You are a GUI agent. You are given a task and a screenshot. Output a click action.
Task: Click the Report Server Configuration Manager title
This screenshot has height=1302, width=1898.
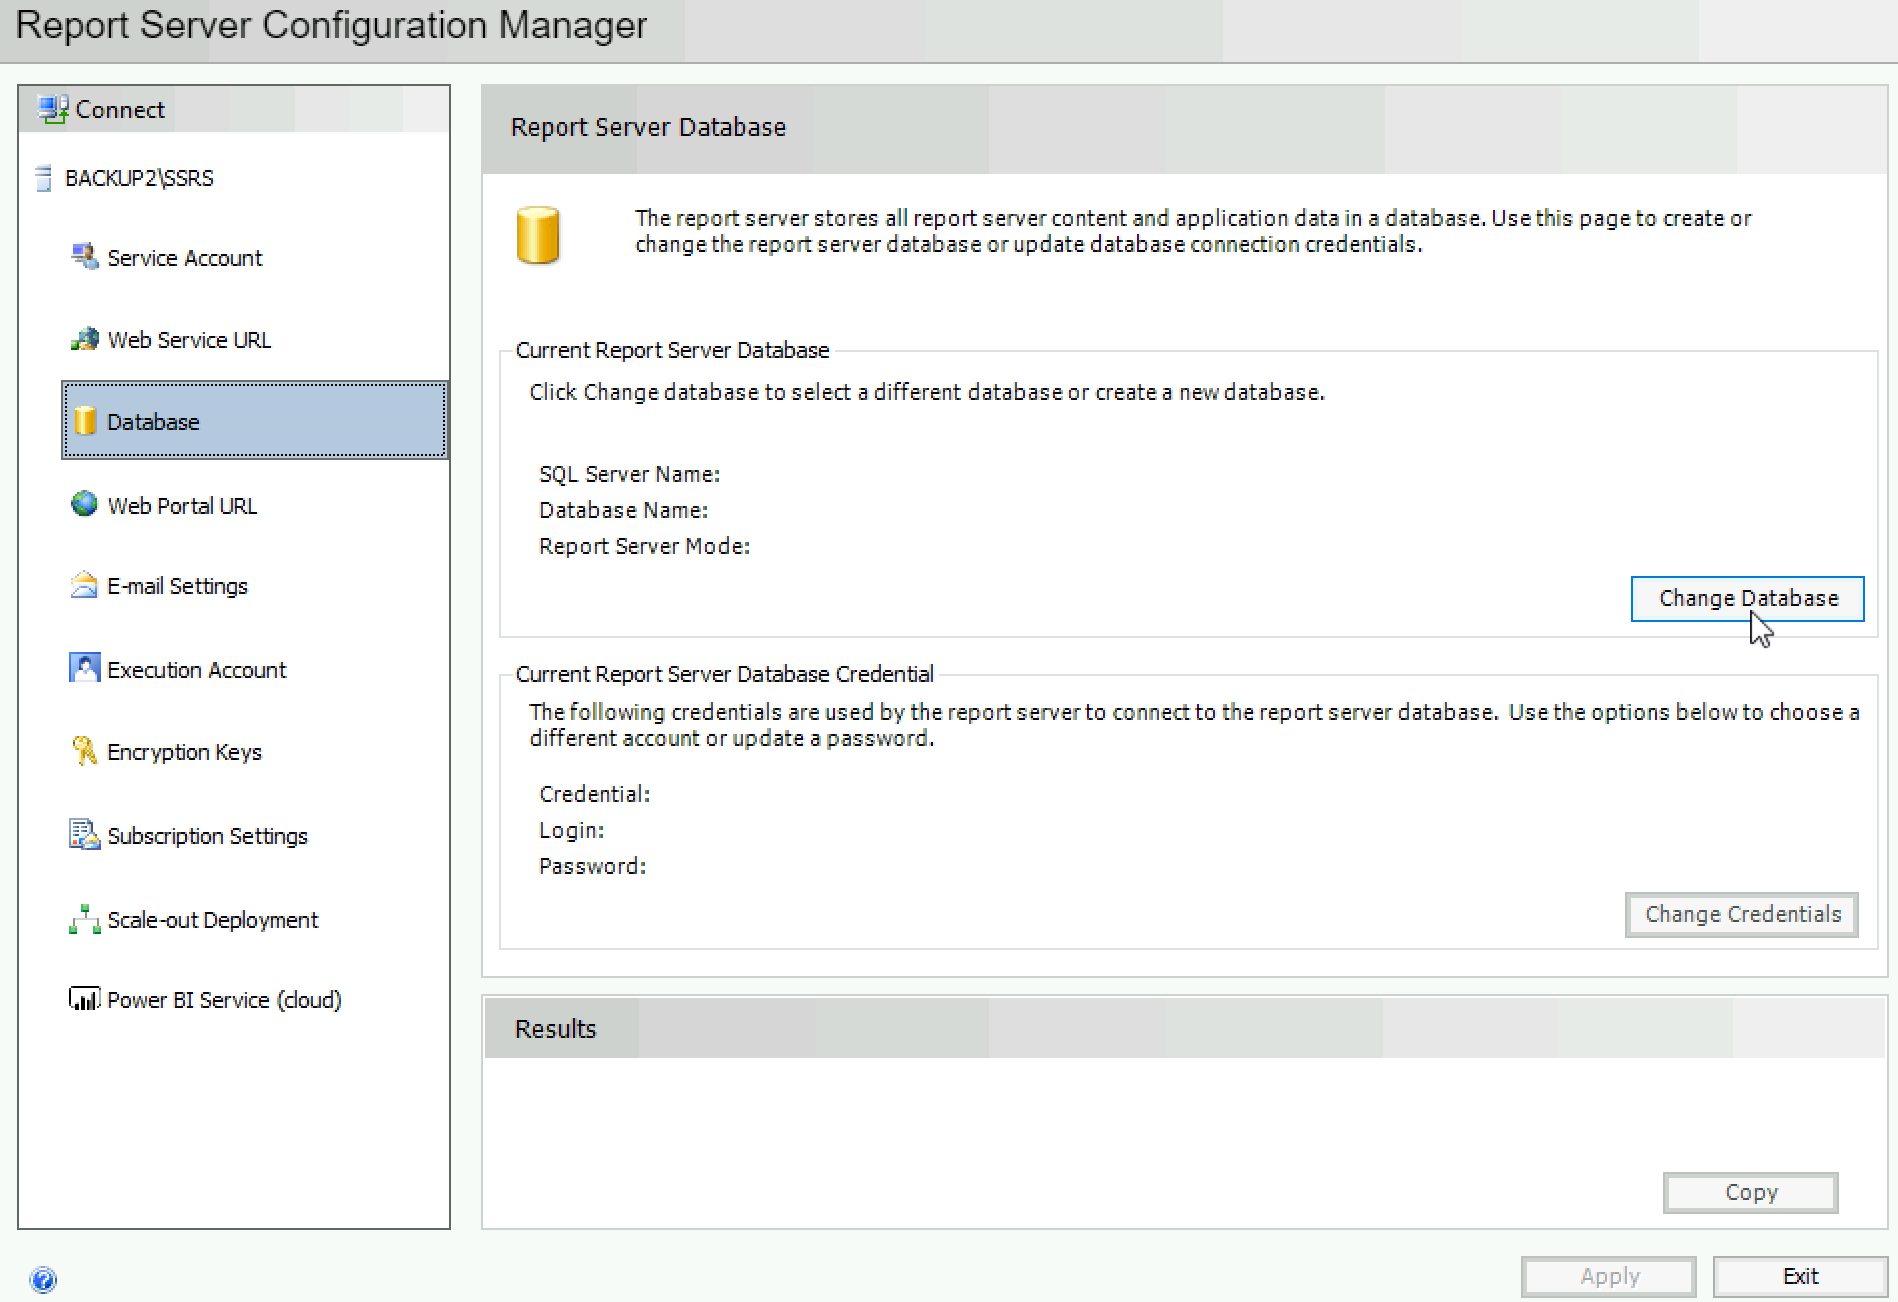click(331, 25)
